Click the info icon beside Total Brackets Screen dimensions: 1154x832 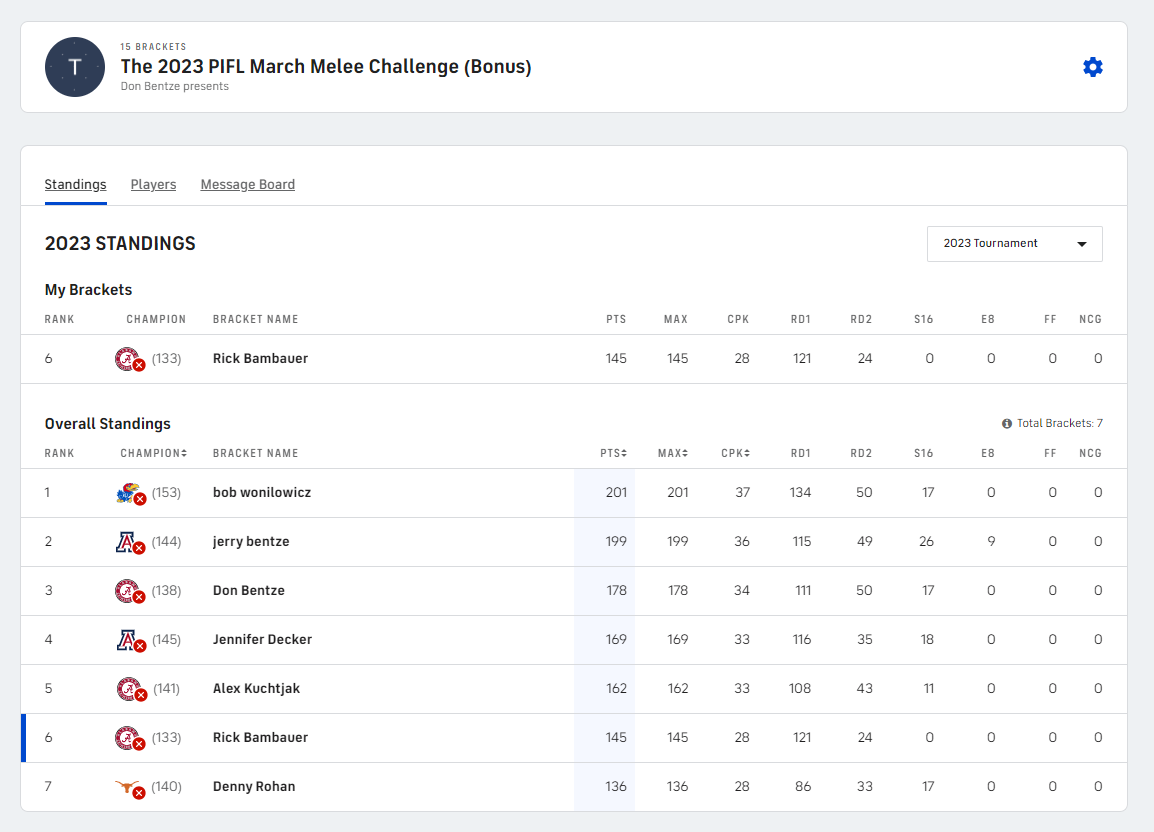point(1007,424)
